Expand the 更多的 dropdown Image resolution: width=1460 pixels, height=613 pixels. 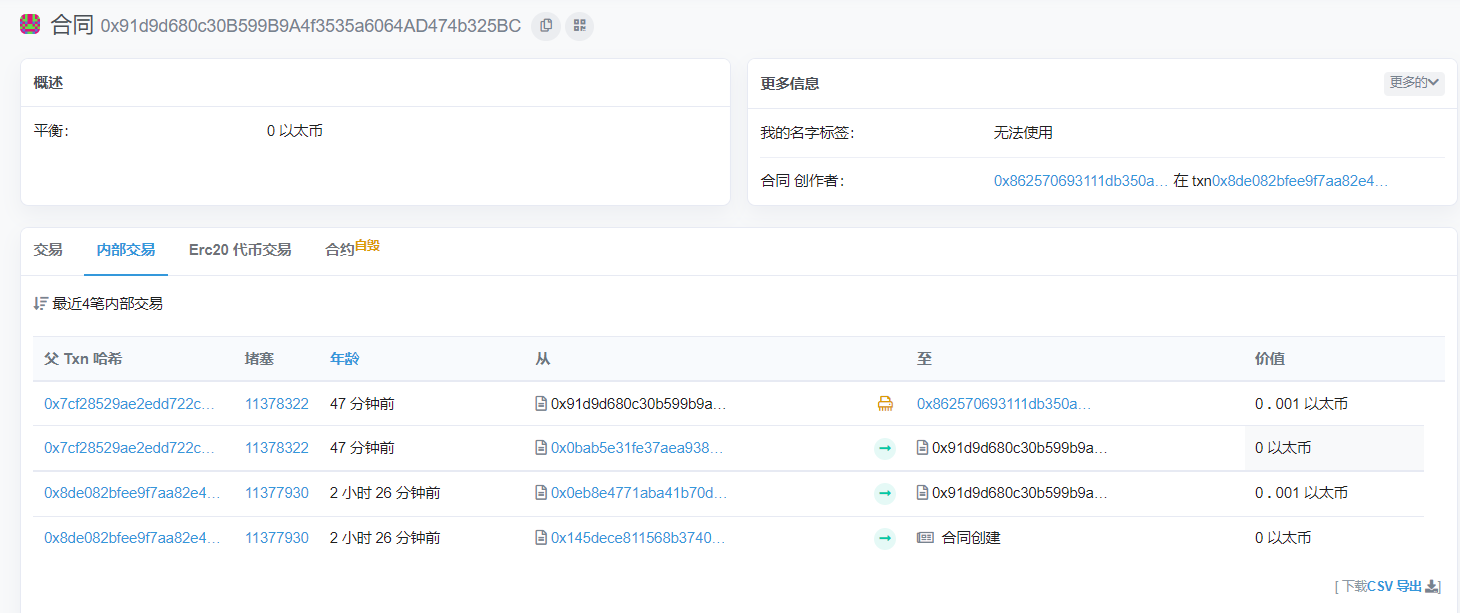click(1413, 83)
